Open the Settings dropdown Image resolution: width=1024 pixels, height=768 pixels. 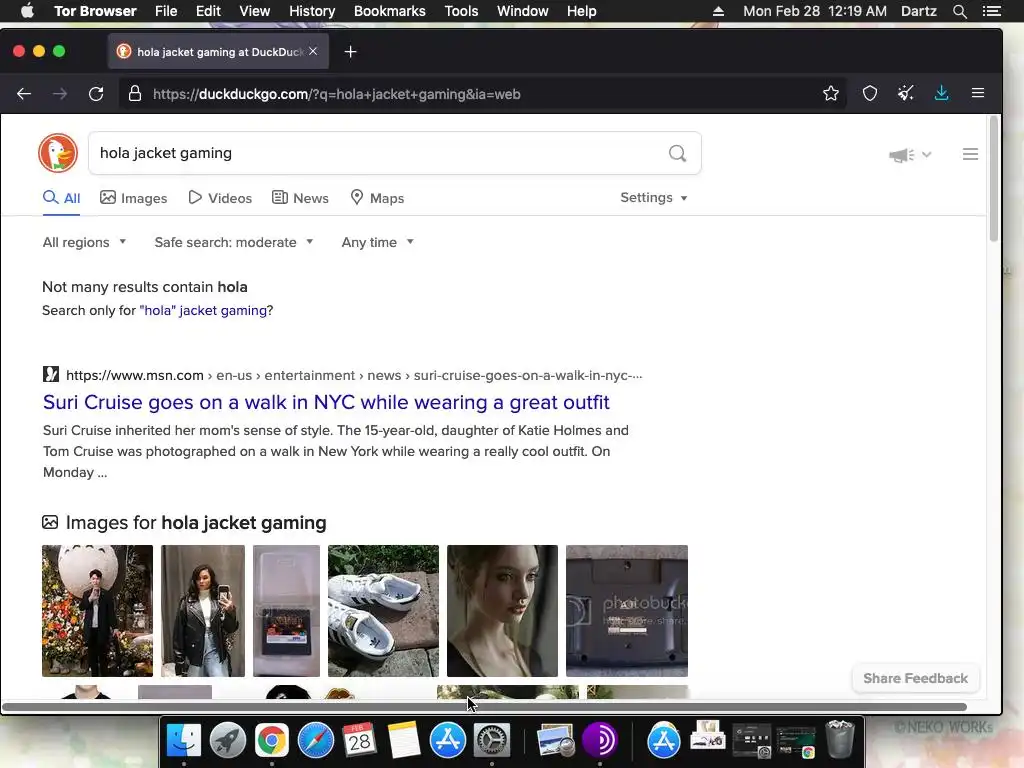click(654, 197)
